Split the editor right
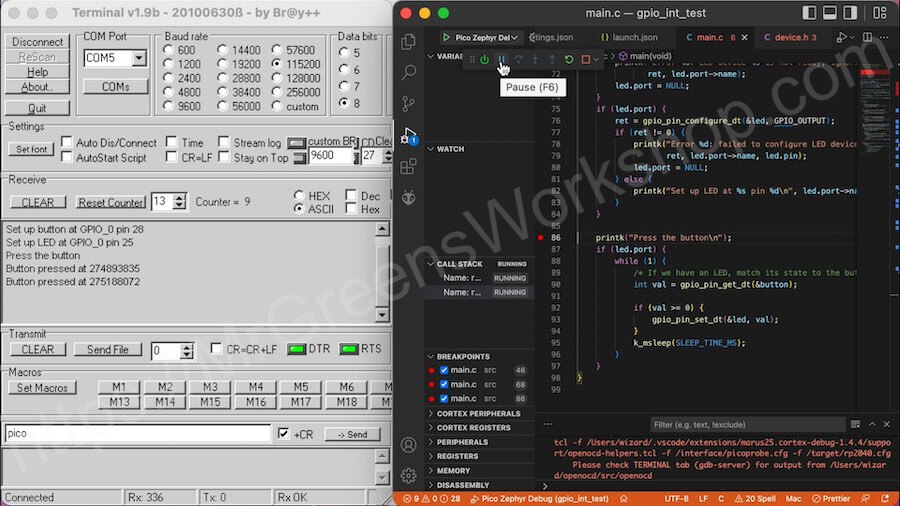The height and width of the screenshot is (506, 900). pyautogui.click(x=867, y=37)
